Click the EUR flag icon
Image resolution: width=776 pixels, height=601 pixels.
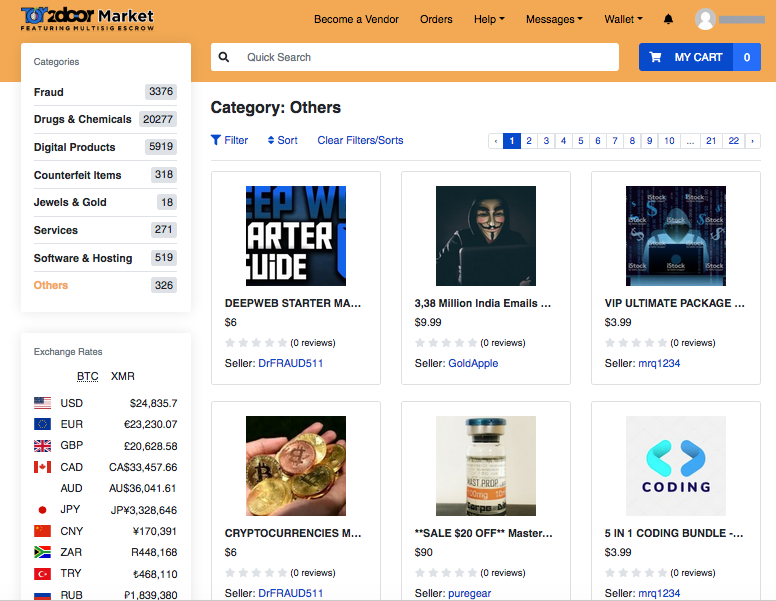click(x=43, y=424)
